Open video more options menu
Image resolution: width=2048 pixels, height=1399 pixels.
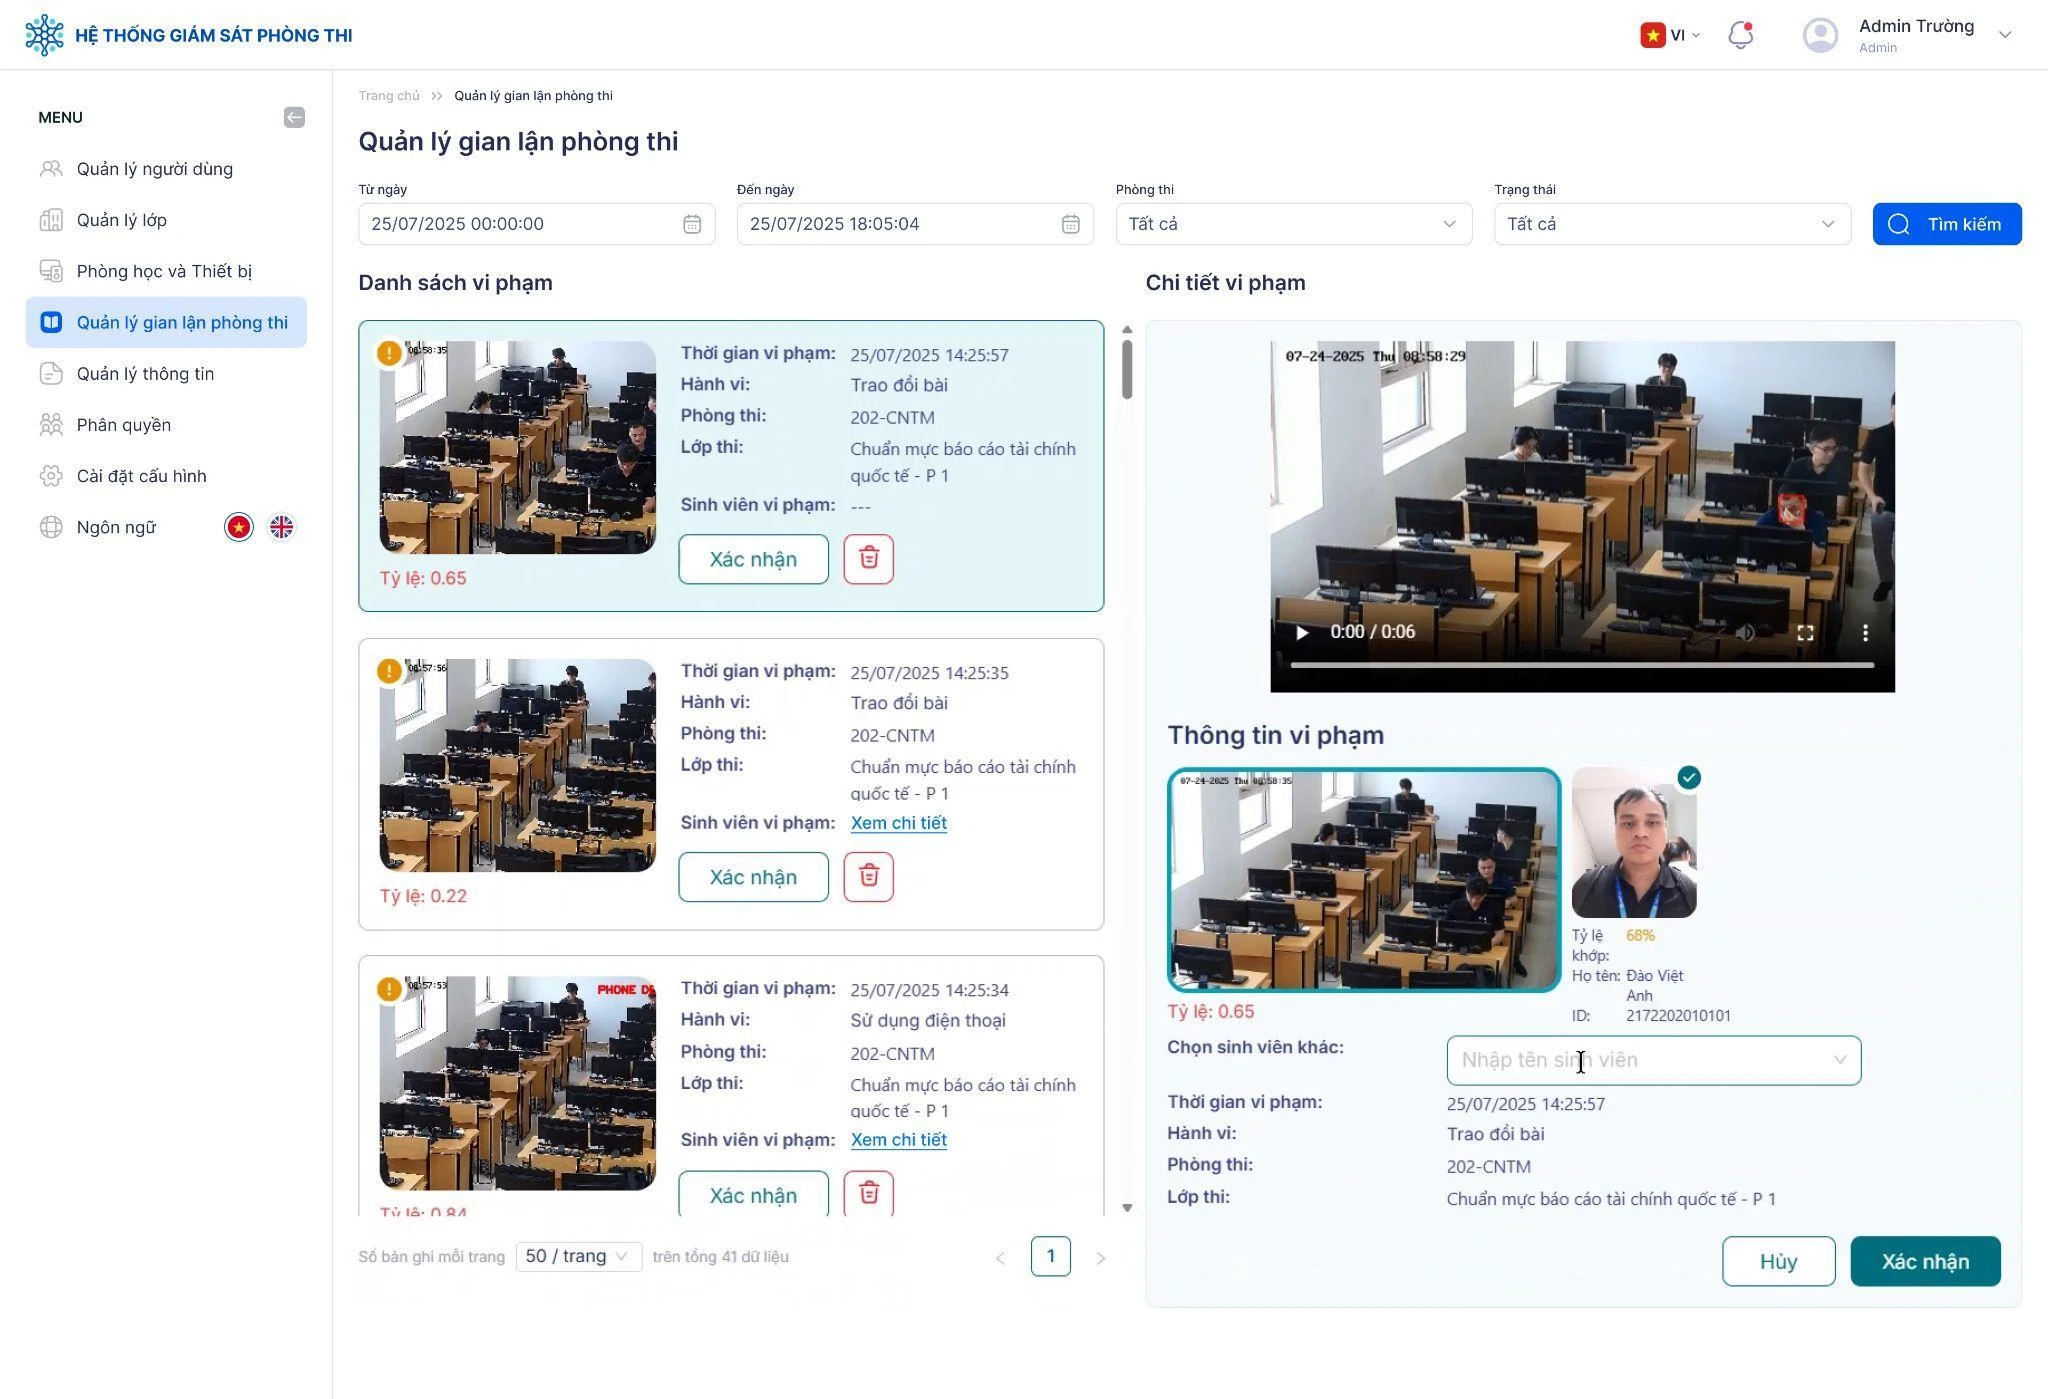(1865, 633)
